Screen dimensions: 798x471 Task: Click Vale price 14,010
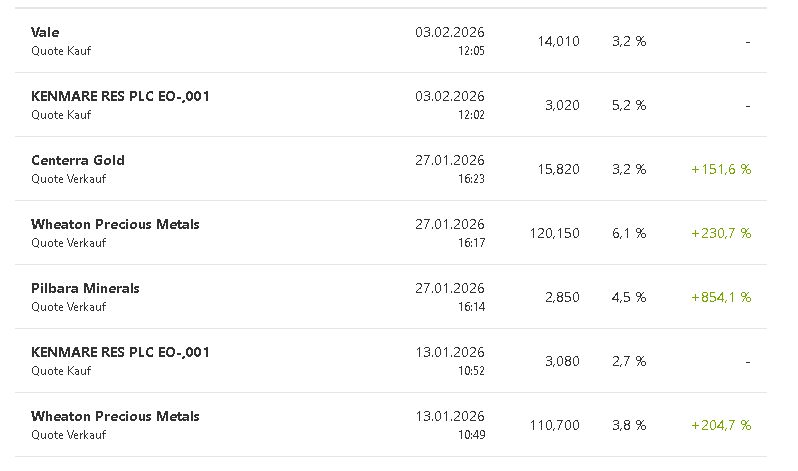(558, 42)
